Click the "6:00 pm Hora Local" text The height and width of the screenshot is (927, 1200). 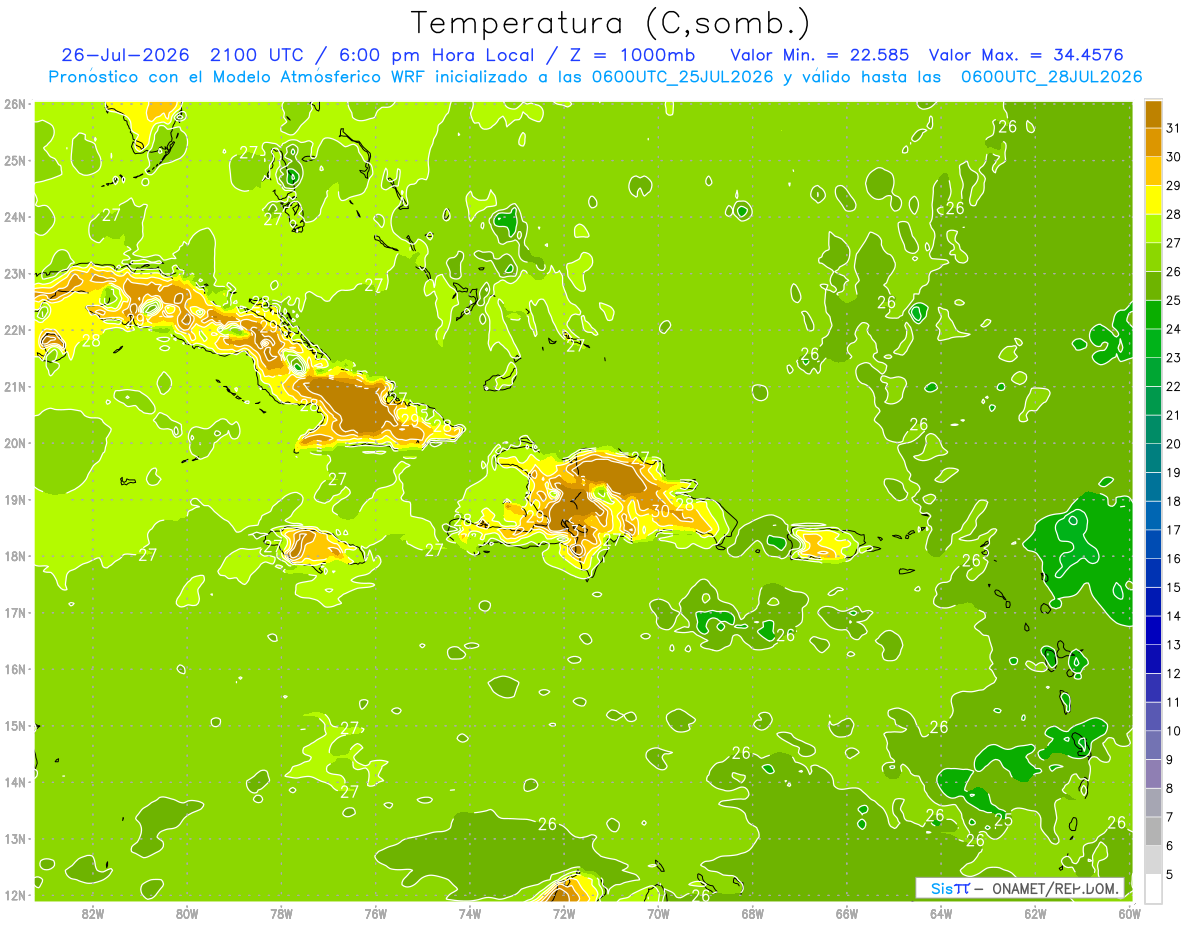pos(437,55)
